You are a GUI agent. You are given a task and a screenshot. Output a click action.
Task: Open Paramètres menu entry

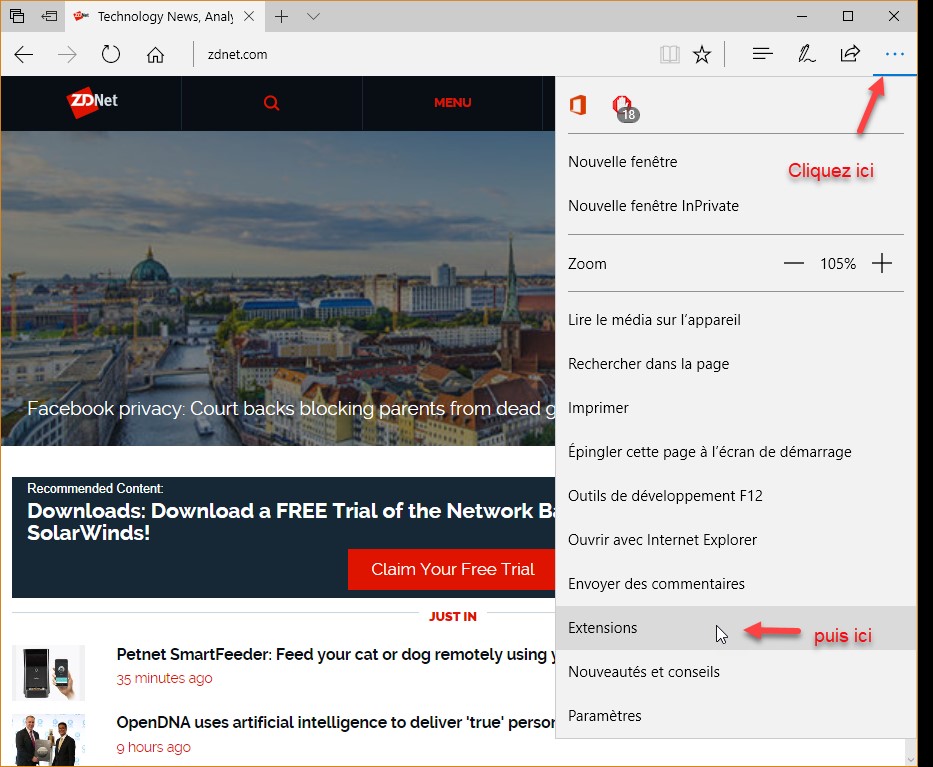(x=605, y=716)
